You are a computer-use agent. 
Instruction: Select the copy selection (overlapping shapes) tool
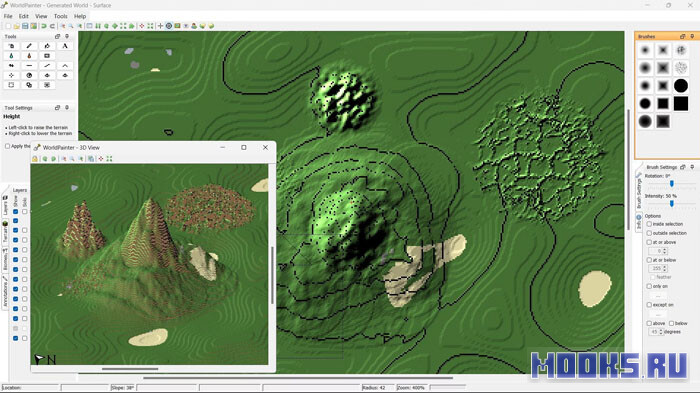click(29, 85)
